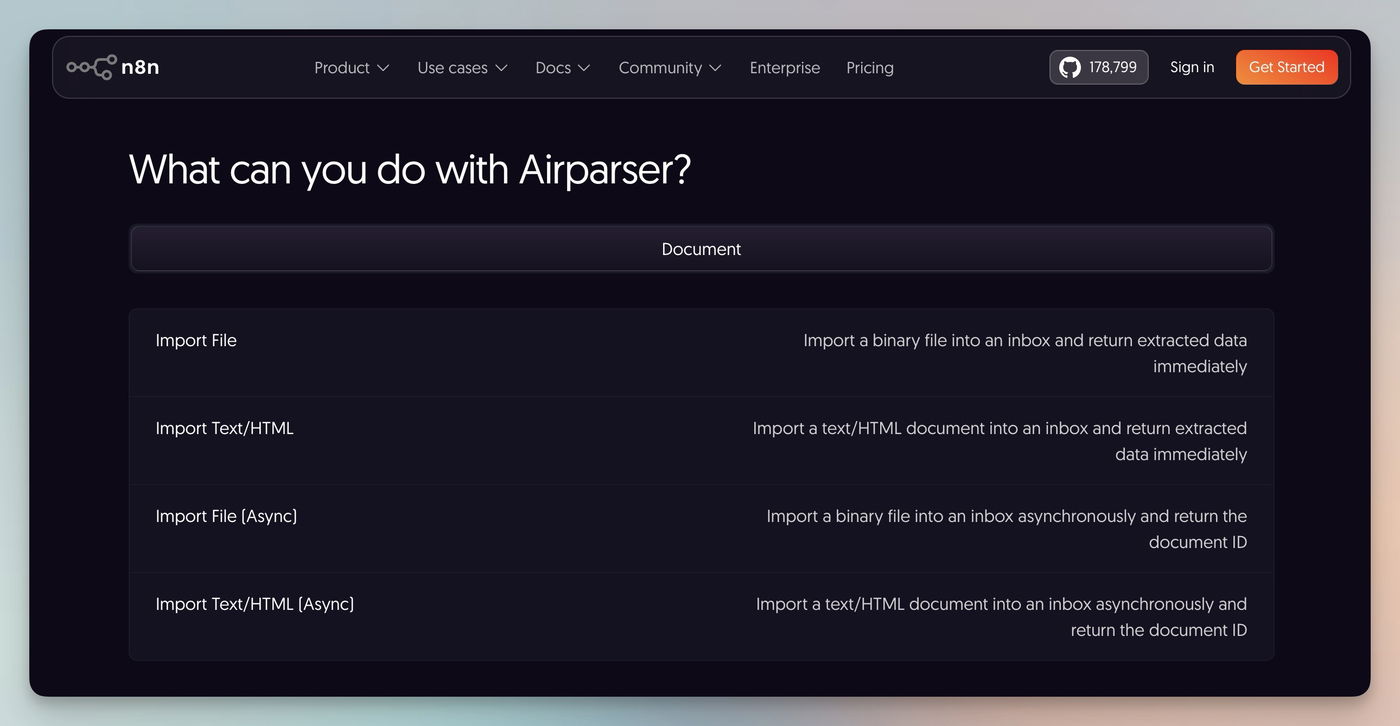Open the Community menu label

tap(660, 68)
